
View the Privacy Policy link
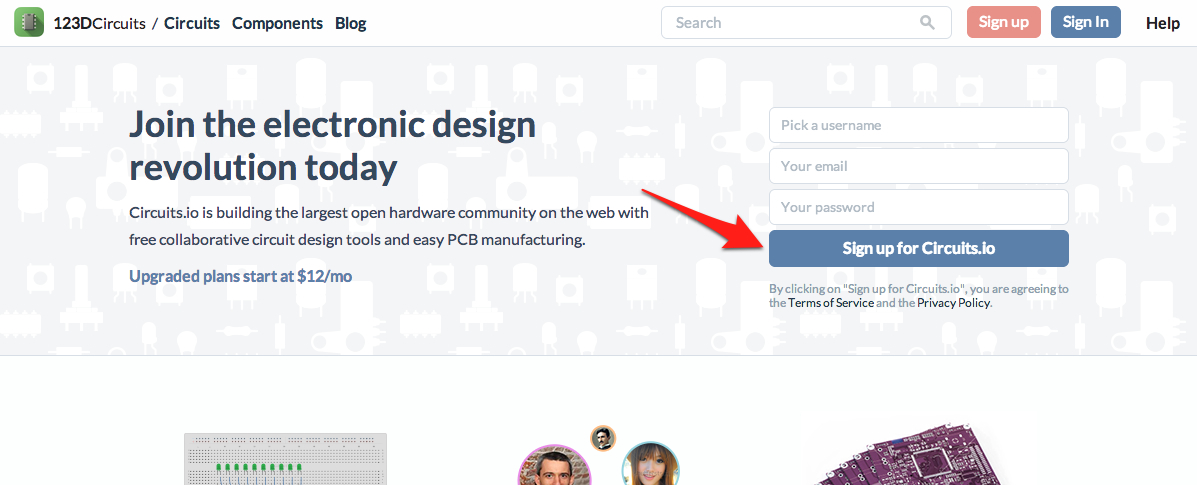tap(953, 303)
